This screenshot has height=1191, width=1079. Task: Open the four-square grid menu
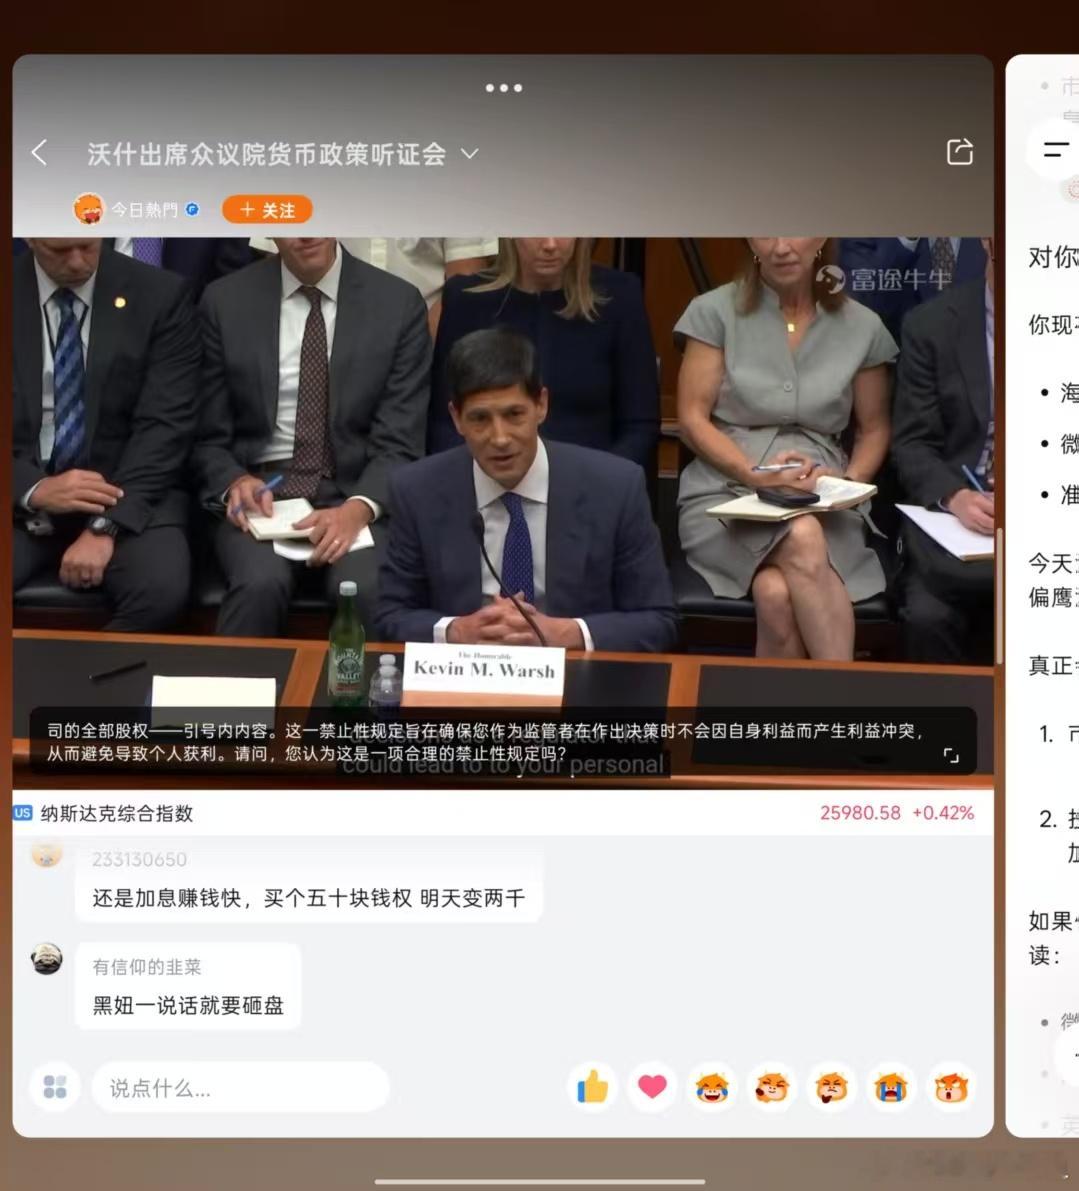click(x=55, y=1087)
